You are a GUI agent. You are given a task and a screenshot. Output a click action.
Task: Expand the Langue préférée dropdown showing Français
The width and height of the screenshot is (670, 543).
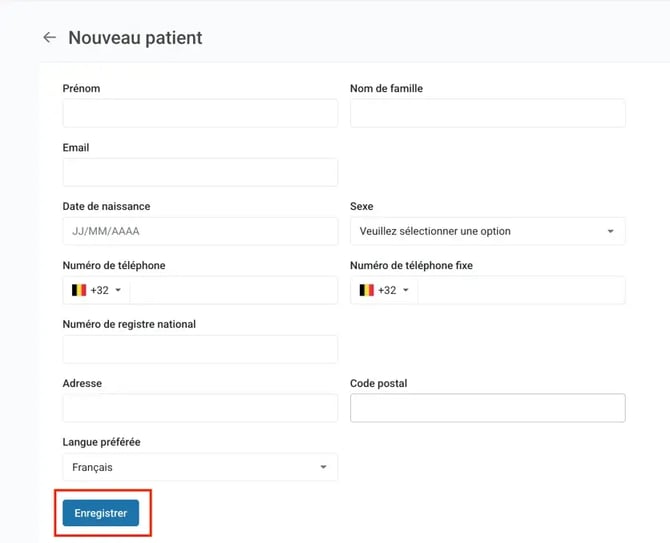200,467
